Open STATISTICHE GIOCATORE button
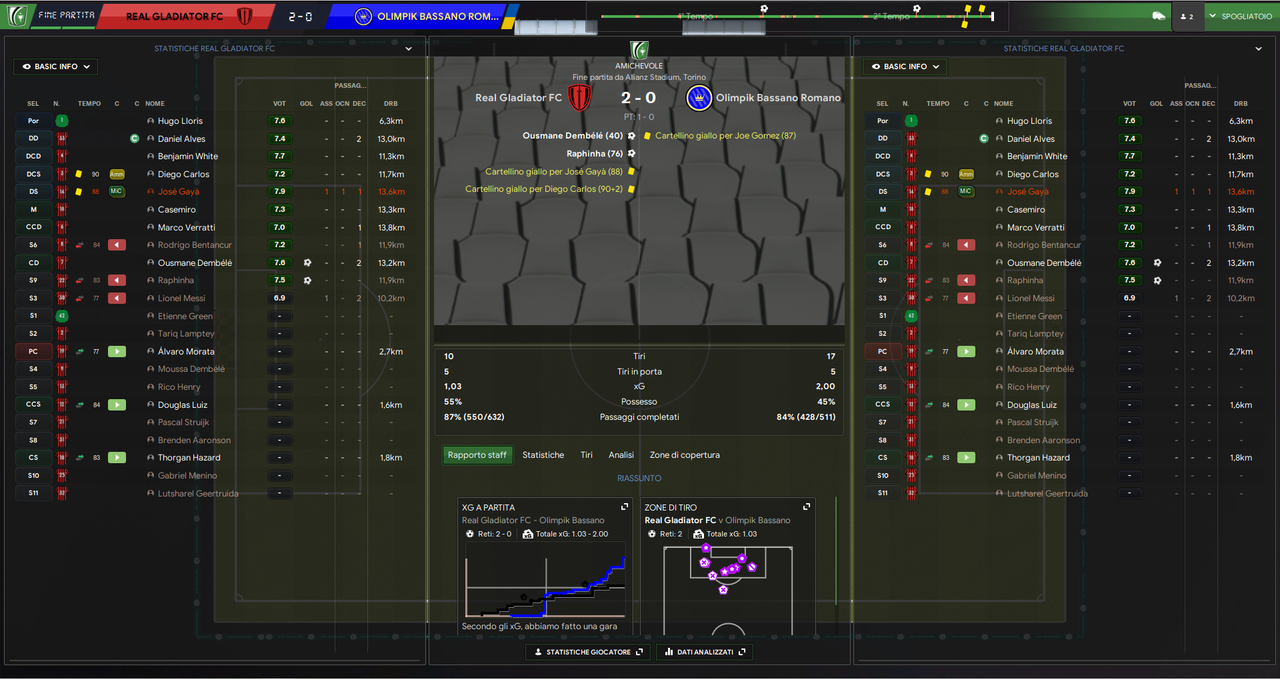This screenshot has height=679, width=1280. [x=588, y=652]
